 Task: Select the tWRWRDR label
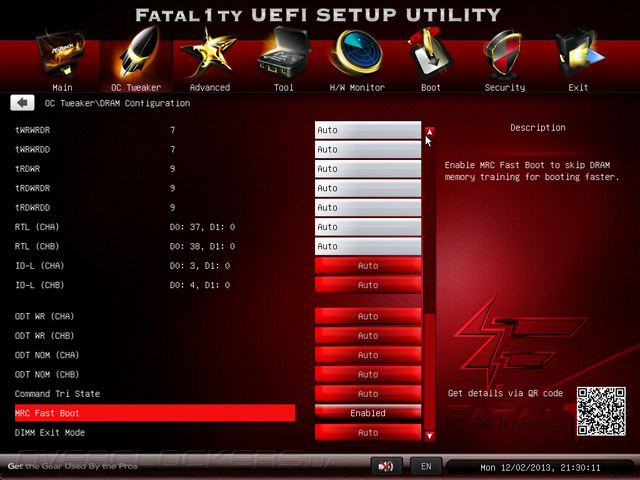point(33,130)
